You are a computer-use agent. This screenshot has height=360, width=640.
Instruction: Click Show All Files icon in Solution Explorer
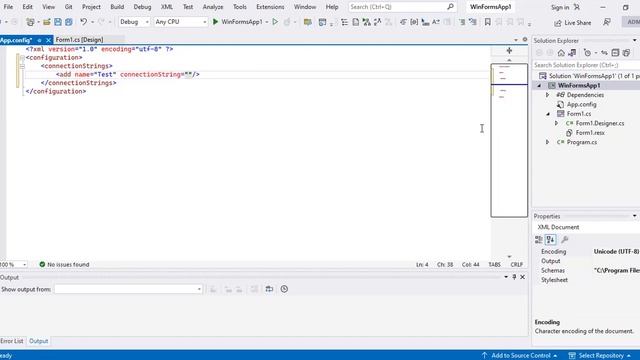click(x=626, y=53)
